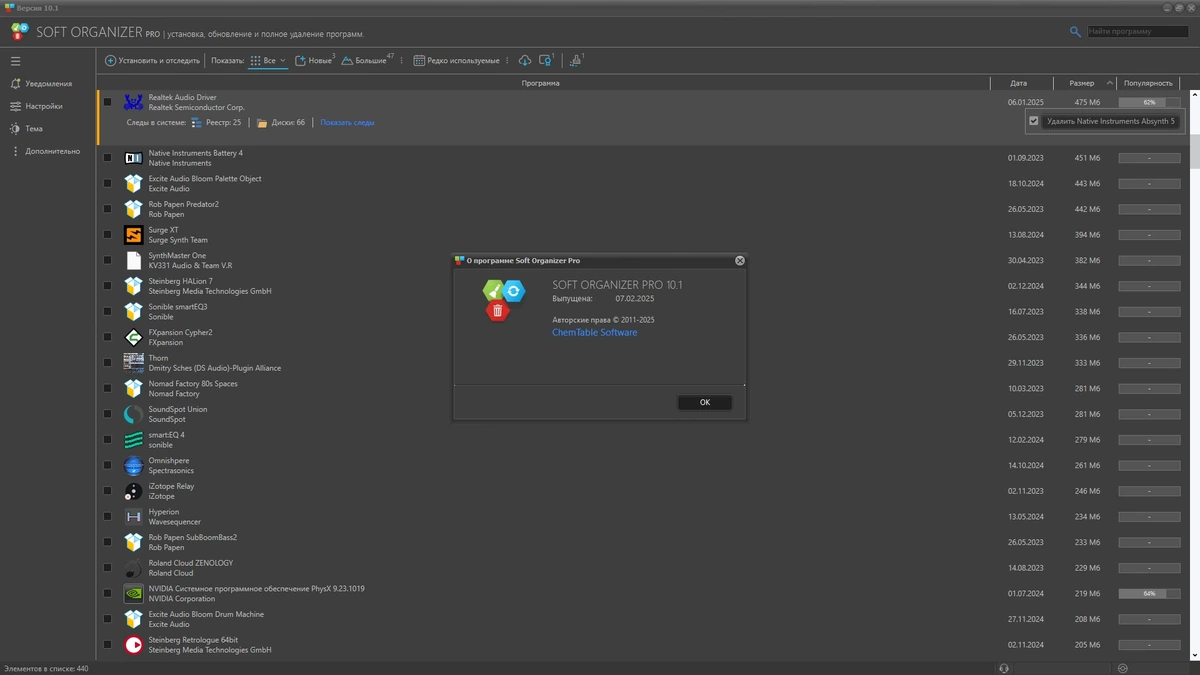Click the Реестр: 25 registry icon
This screenshot has height=675, width=1200.
(x=196, y=123)
